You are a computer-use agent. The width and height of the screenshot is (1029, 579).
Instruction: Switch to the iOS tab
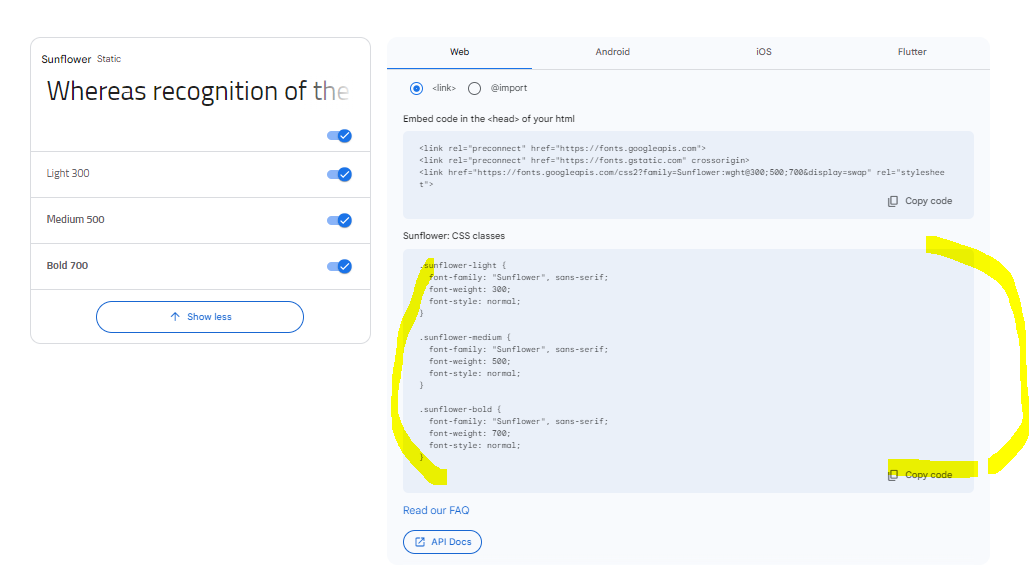coord(763,52)
